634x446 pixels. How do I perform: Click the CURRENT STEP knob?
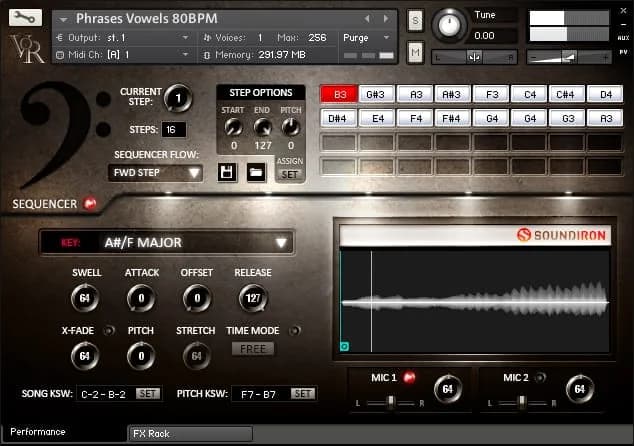[x=178, y=98]
